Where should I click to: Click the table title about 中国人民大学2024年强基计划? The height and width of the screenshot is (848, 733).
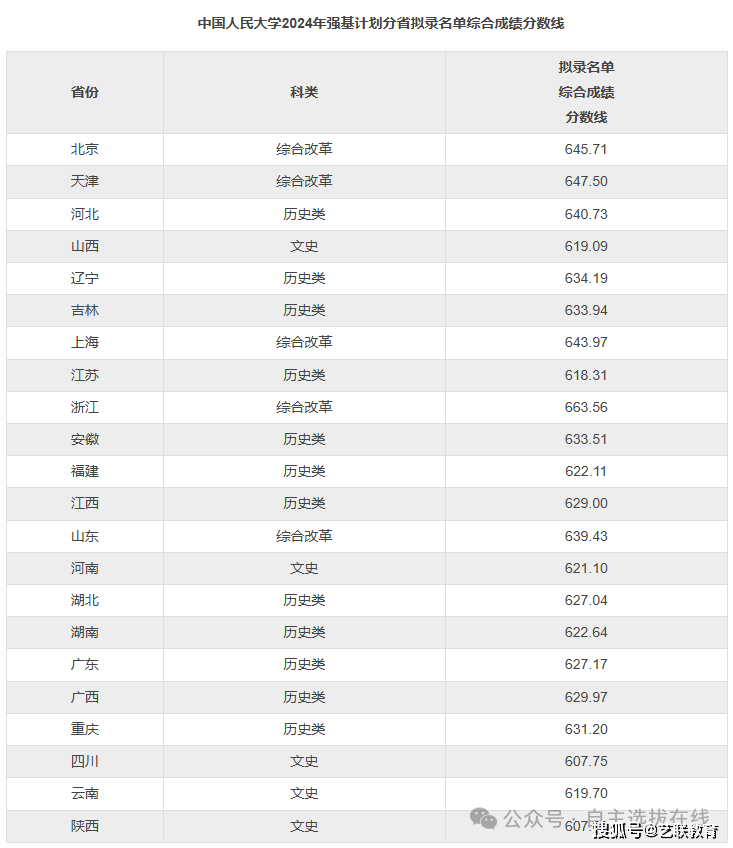[367, 23]
